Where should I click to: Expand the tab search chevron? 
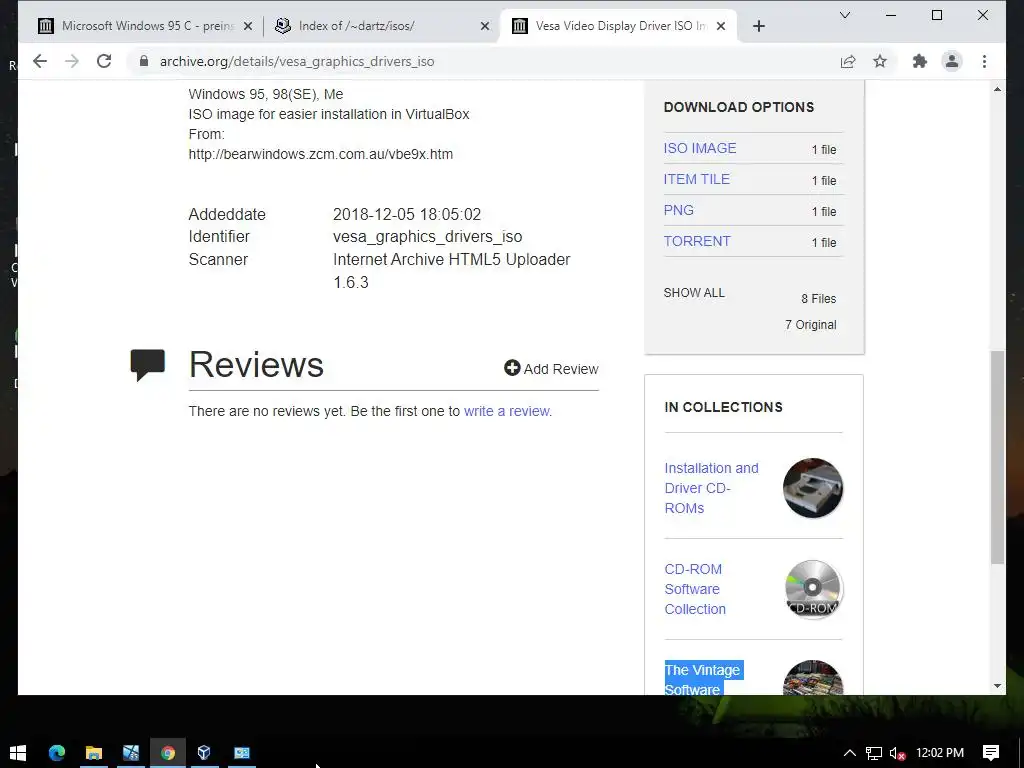[844, 15]
